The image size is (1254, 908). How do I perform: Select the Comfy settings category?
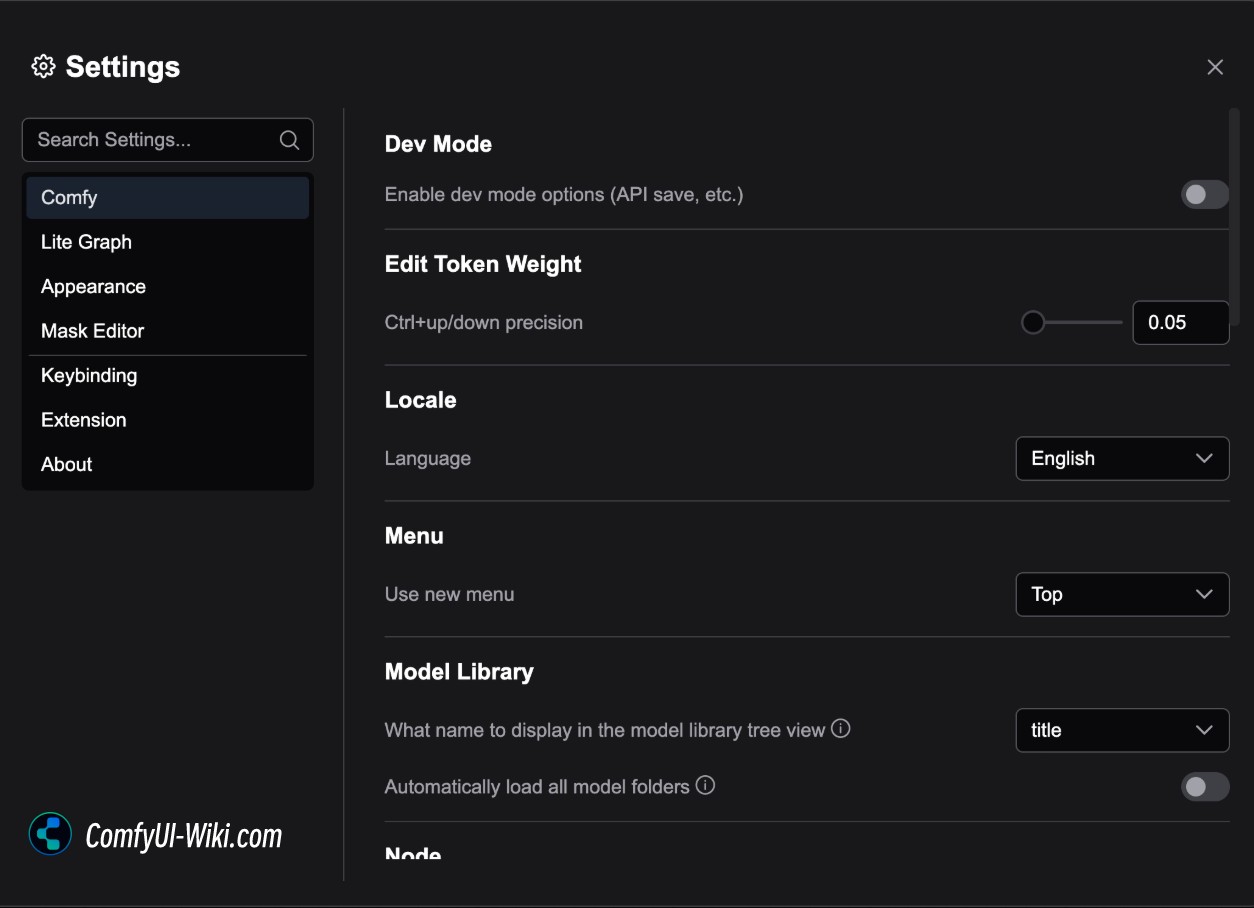pyautogui.click(x=168, y=197)
